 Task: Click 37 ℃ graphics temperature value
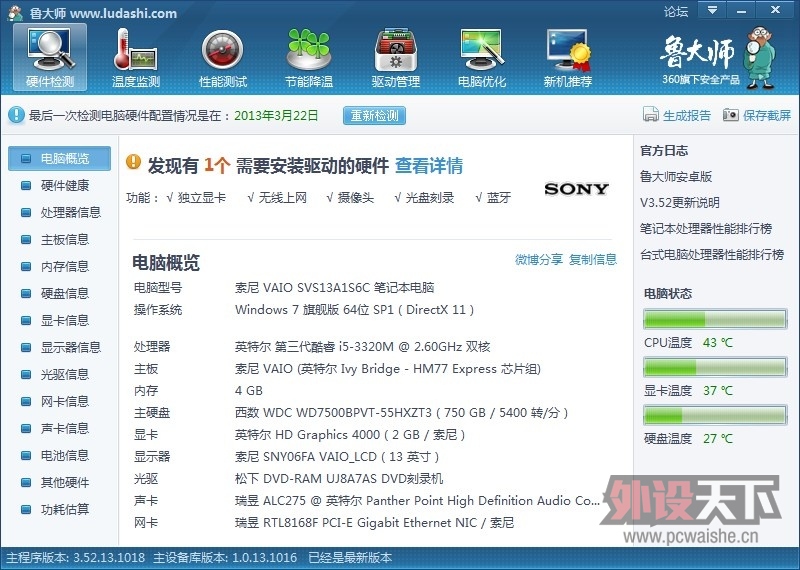point(717,390)
